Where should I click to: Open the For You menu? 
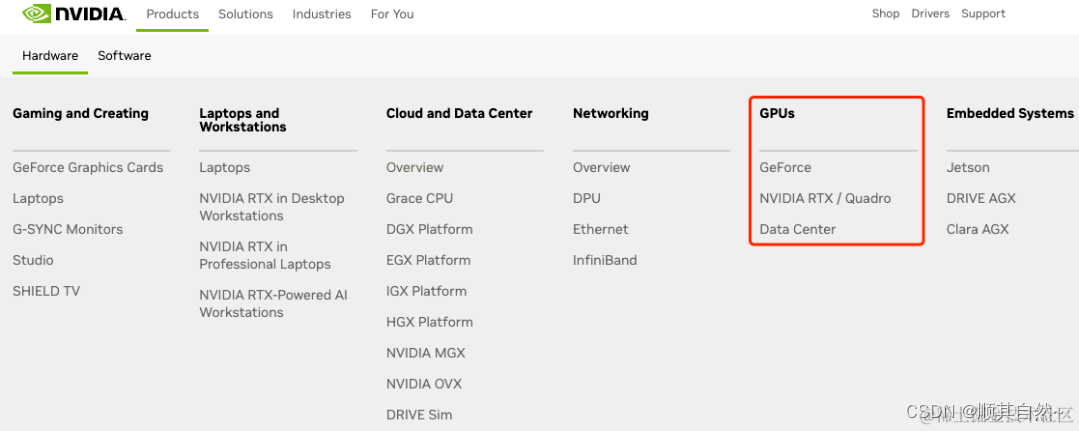pos(392,14)
